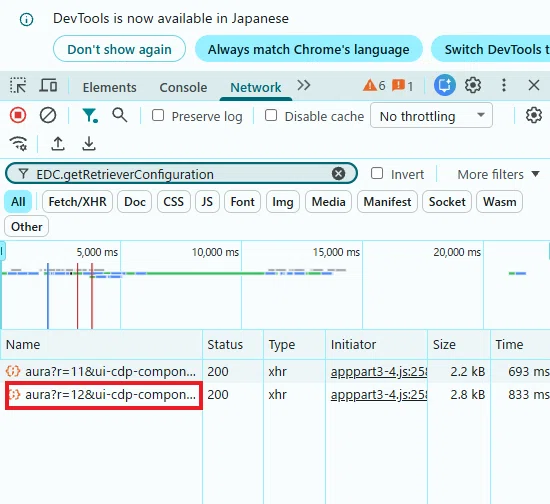Filter requests by JS

tap(207, 202)
